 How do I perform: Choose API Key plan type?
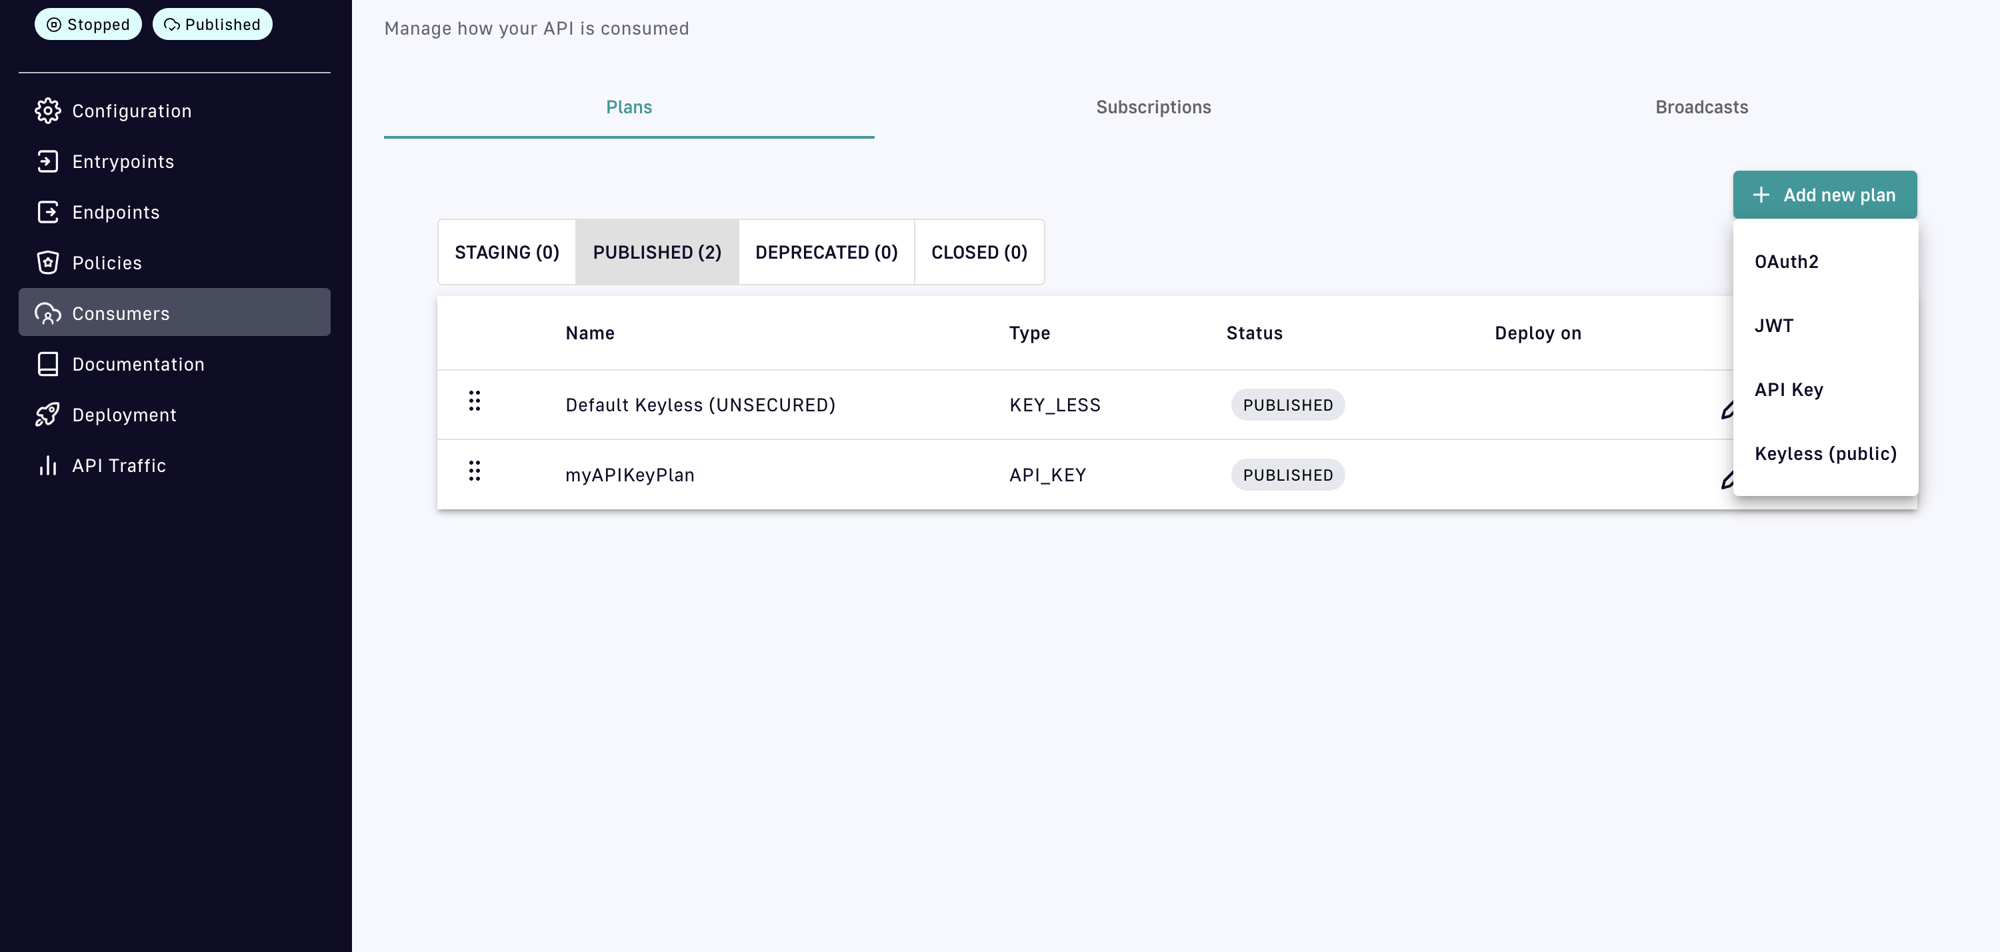[1825, 390]
